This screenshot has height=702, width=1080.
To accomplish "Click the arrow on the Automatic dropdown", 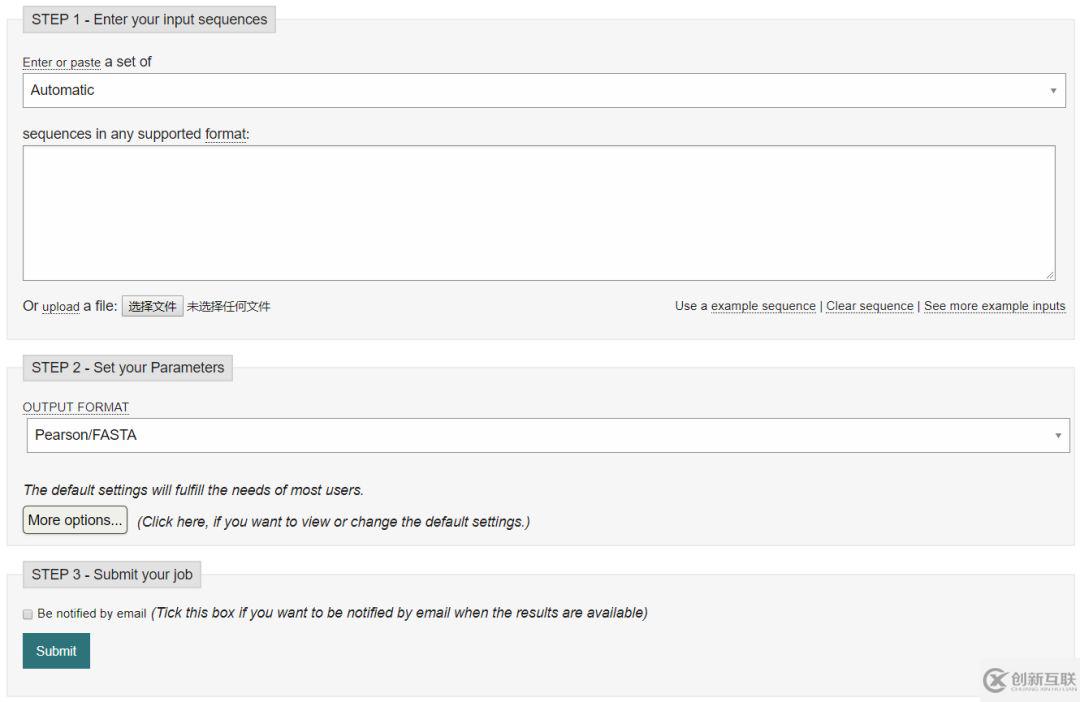I will click(x=1053, y=91).
